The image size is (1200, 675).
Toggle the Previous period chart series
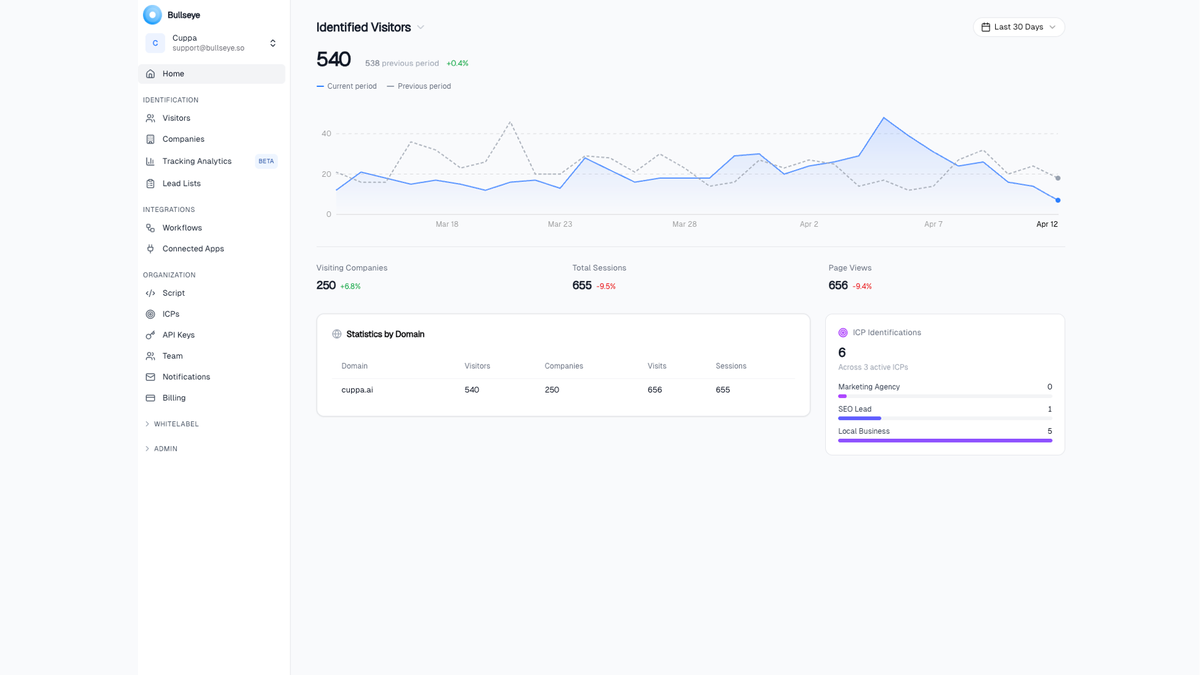[419, 86]
